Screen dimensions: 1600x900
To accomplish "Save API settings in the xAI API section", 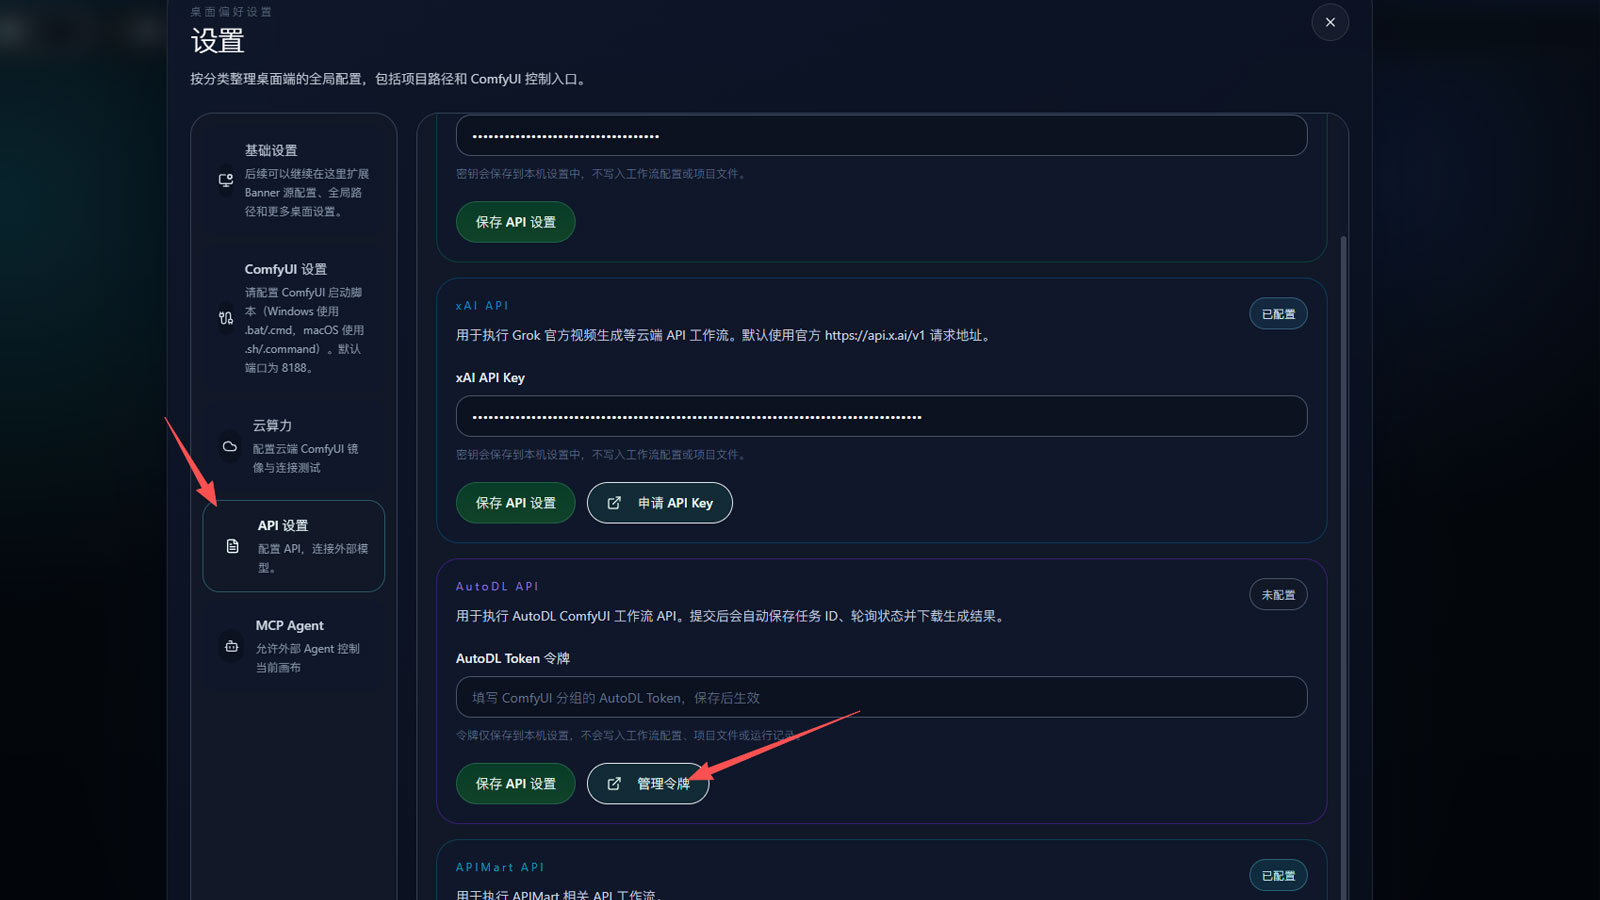I will click(x=516, y=503).
